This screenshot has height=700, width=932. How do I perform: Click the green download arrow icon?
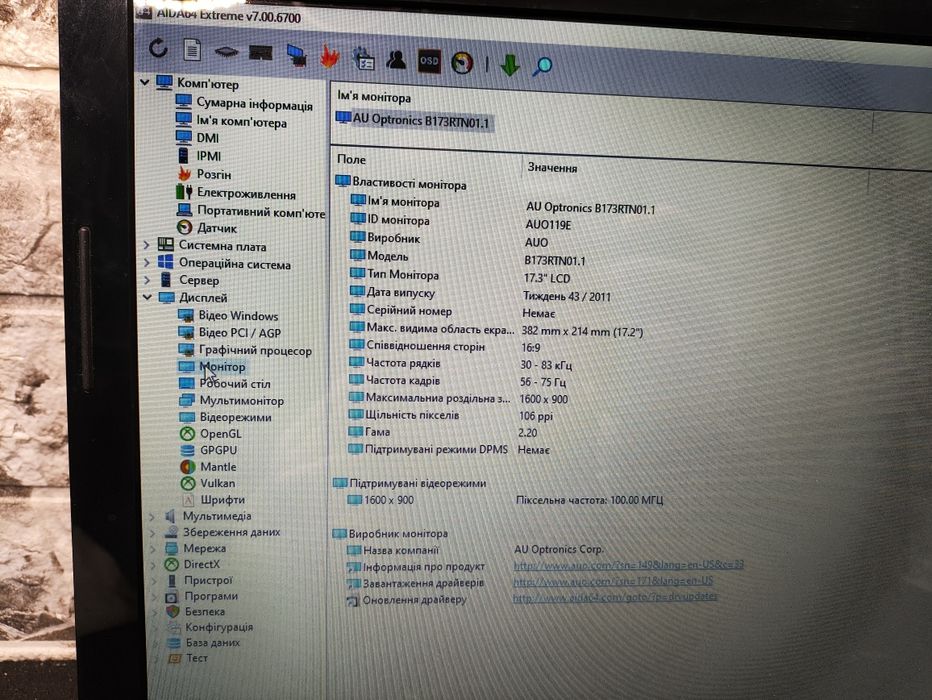510,65
